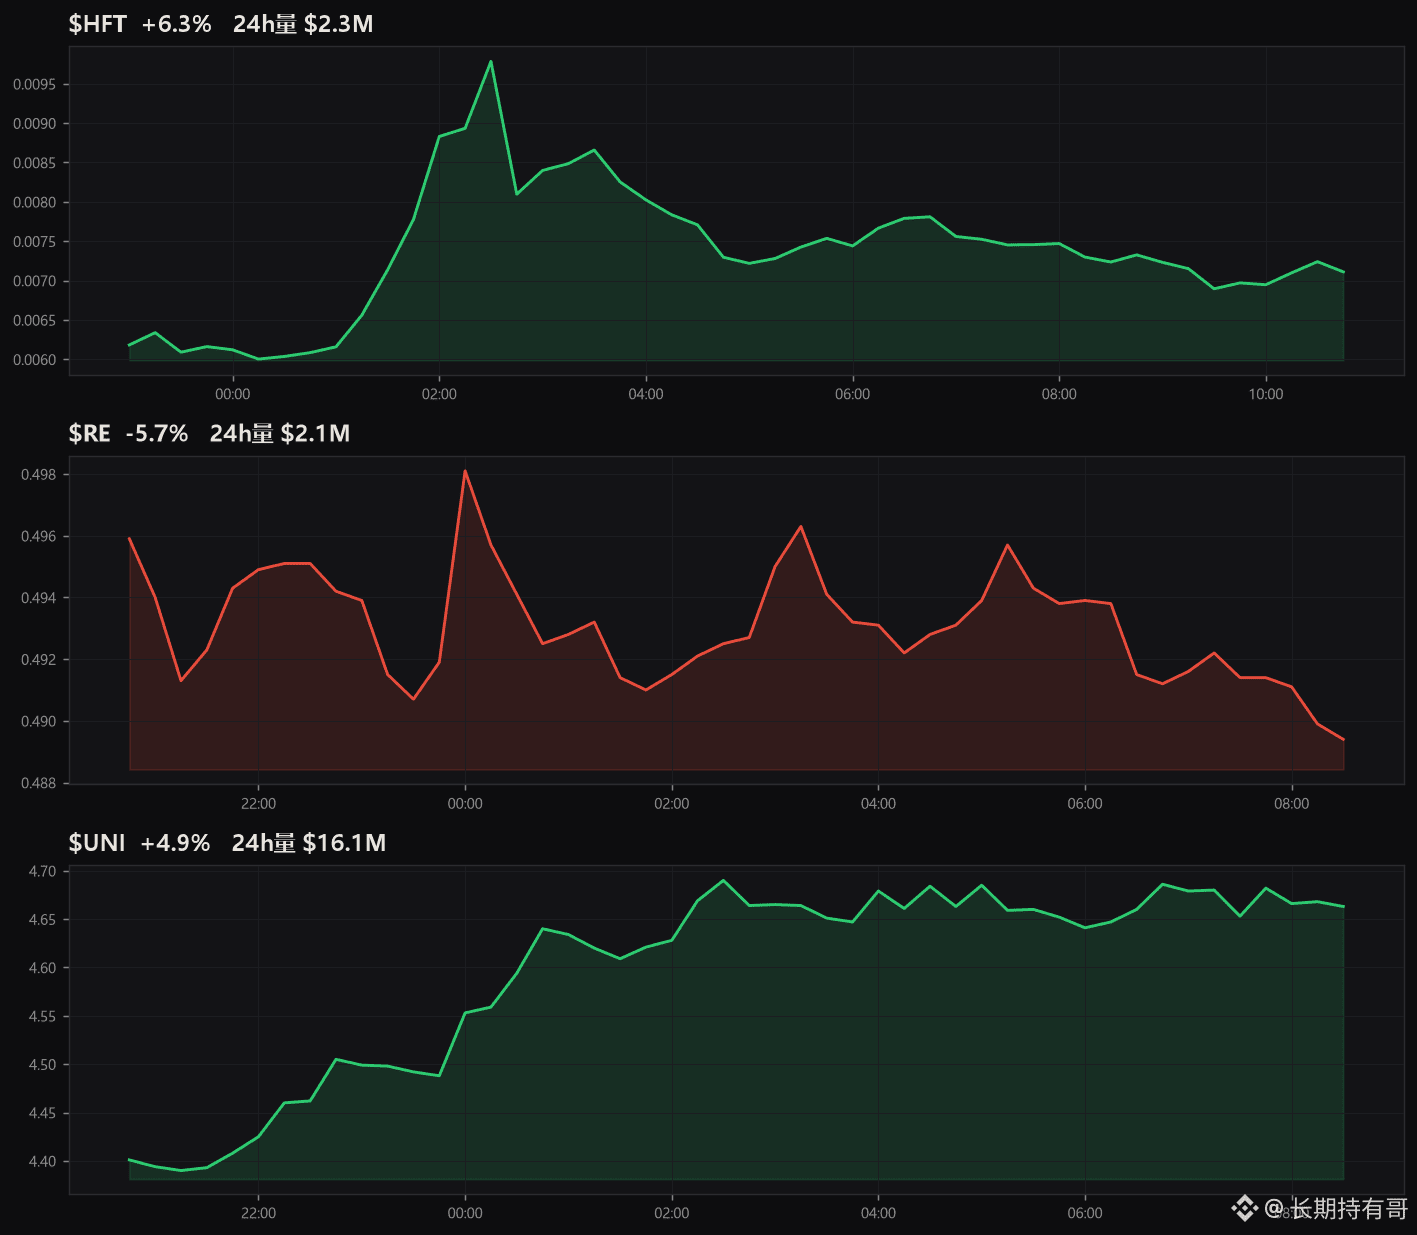
Task: Click the 24h volume $2.1M label
Action: coord(280,433)
